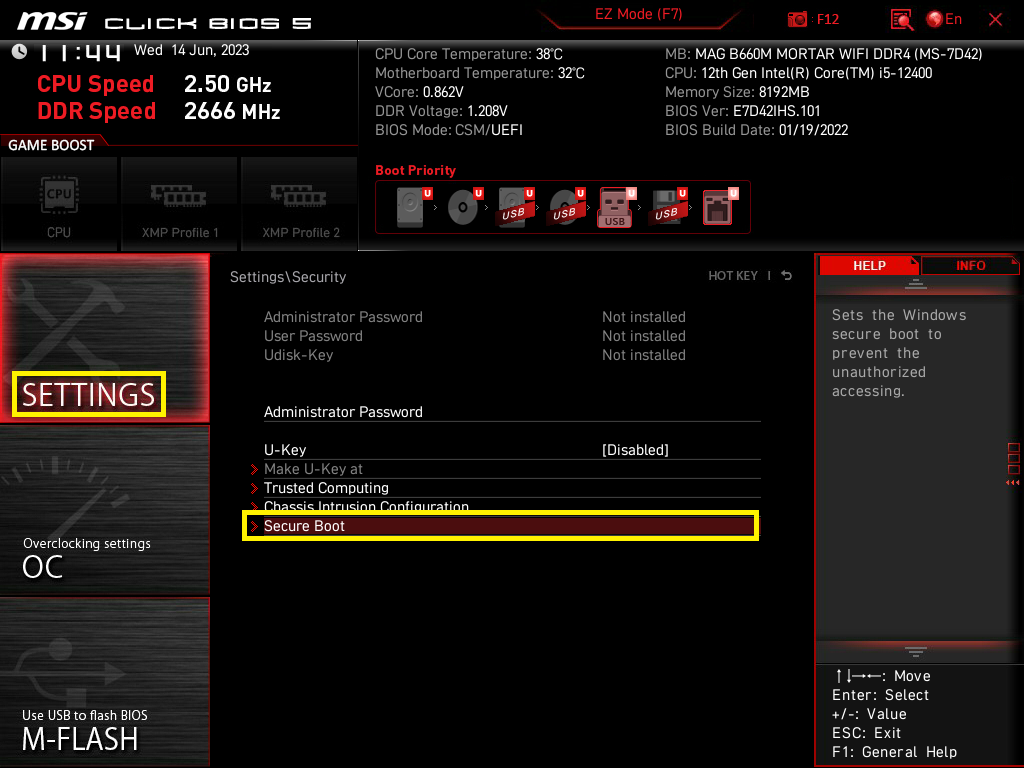Switch to EZ Mode (F7)
This screenshot has height=768, width=1024.
click(x=638, y=14)
